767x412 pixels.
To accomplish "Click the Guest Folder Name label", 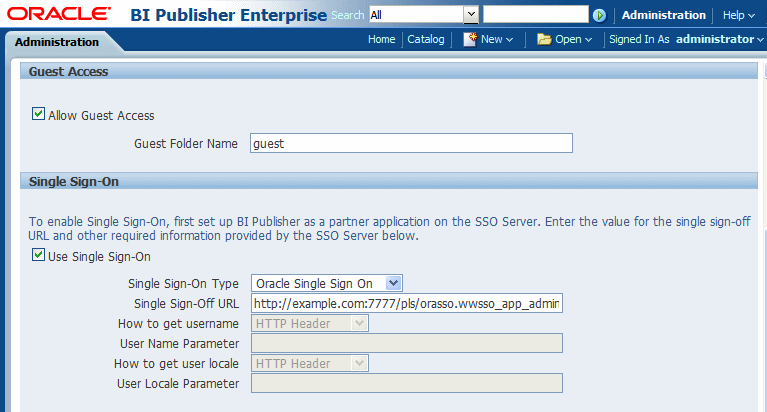I will 186,143.
